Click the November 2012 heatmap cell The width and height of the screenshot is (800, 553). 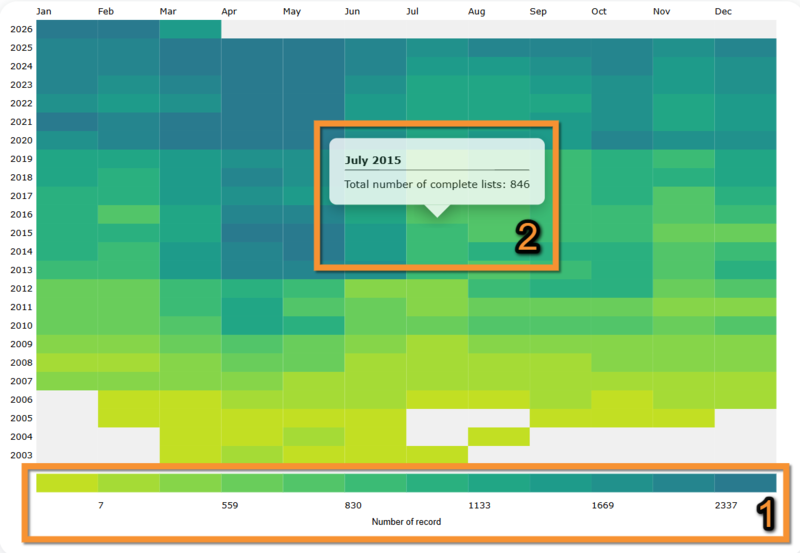[683, 288]
